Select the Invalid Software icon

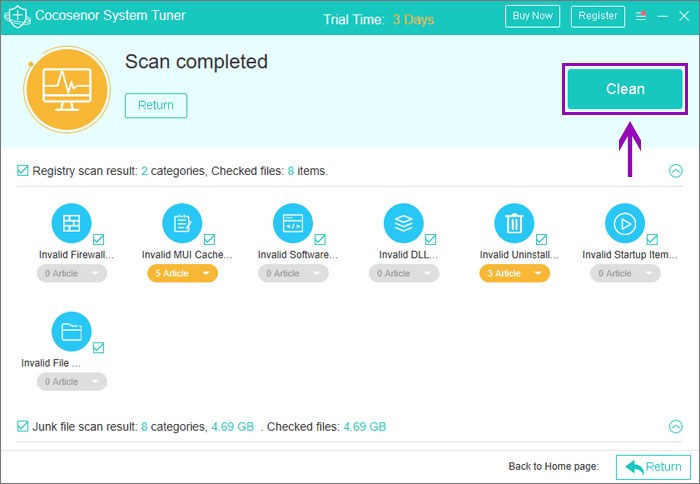click(x=293, y=223)
